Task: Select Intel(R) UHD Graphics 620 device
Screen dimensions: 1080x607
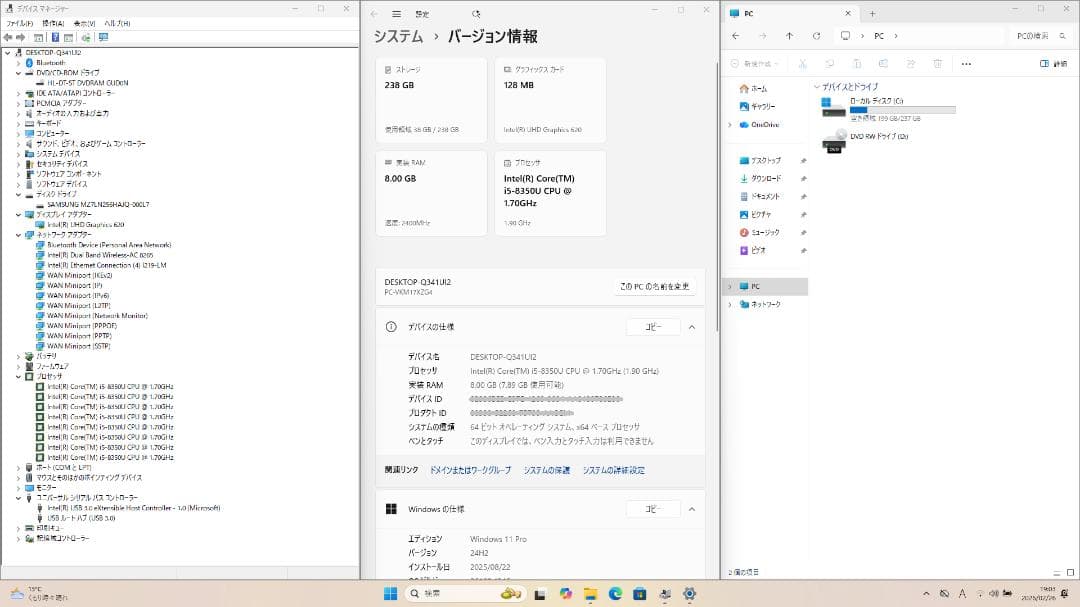Action: (85, 225)
